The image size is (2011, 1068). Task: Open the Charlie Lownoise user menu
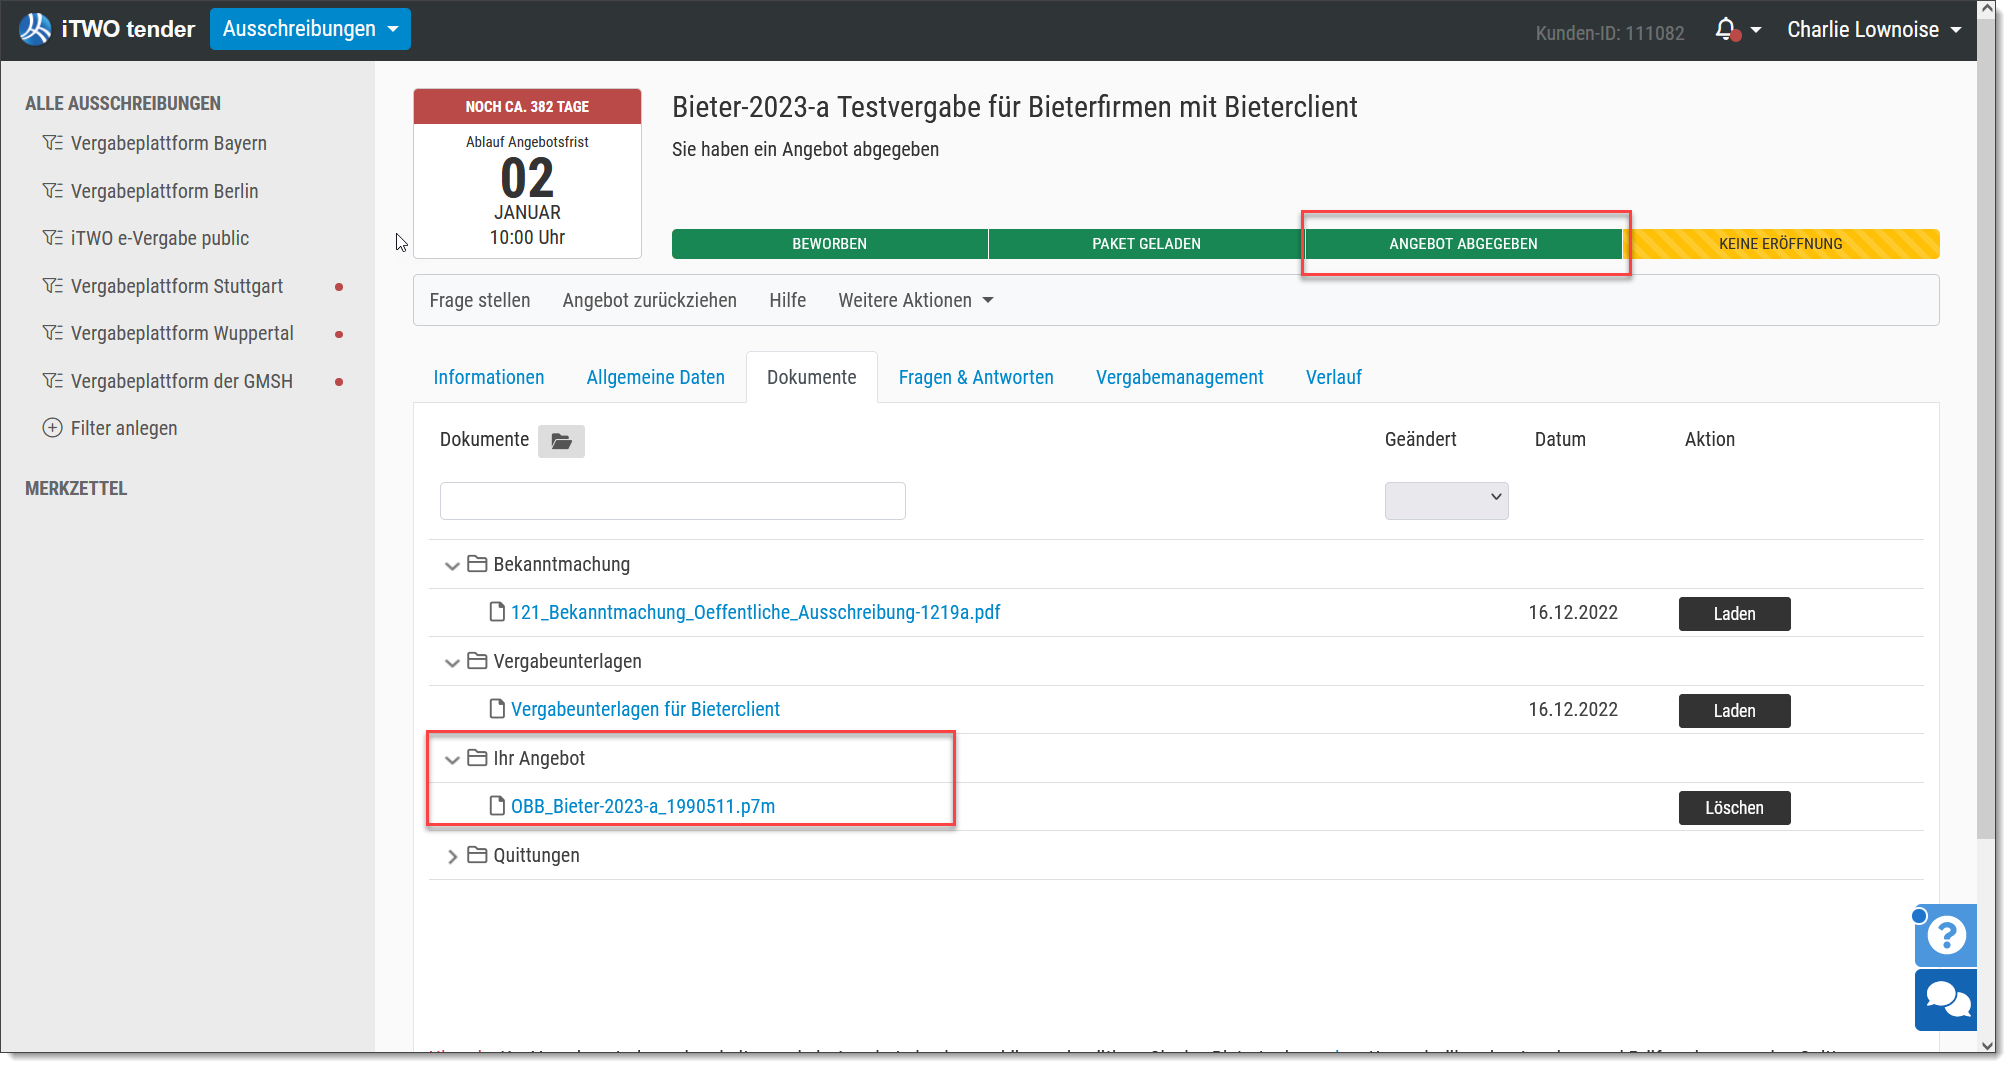(1874, 30)
